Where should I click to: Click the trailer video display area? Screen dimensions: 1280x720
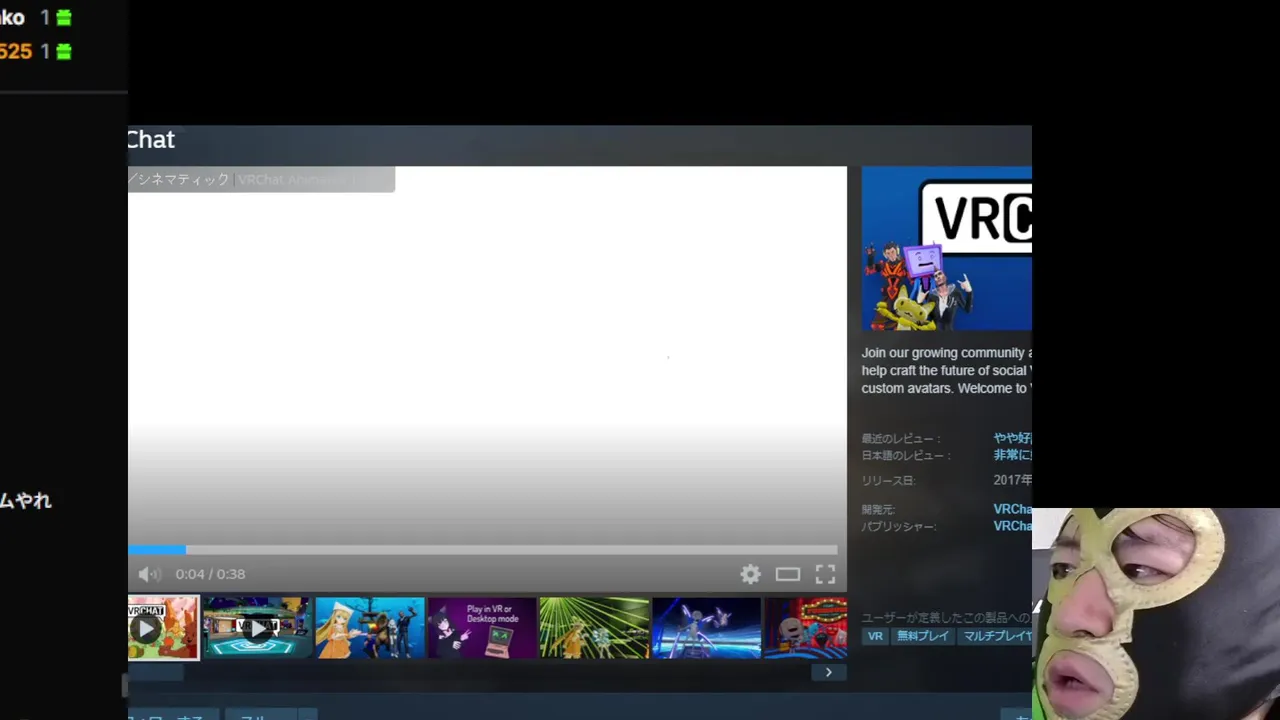pos(487,355)
